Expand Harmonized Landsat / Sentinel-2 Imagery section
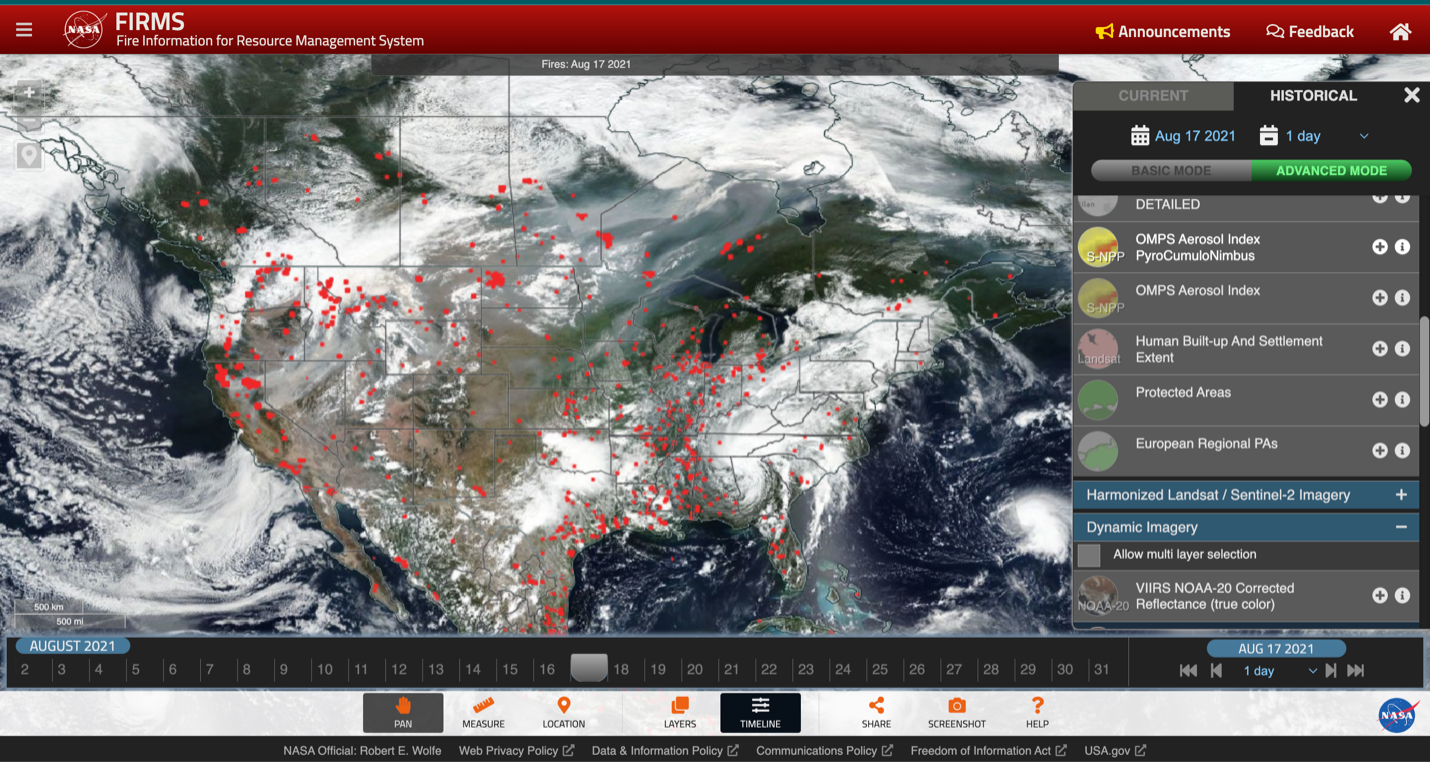1430x766 pixels. pyautogui.click(x=1401, y=494)
